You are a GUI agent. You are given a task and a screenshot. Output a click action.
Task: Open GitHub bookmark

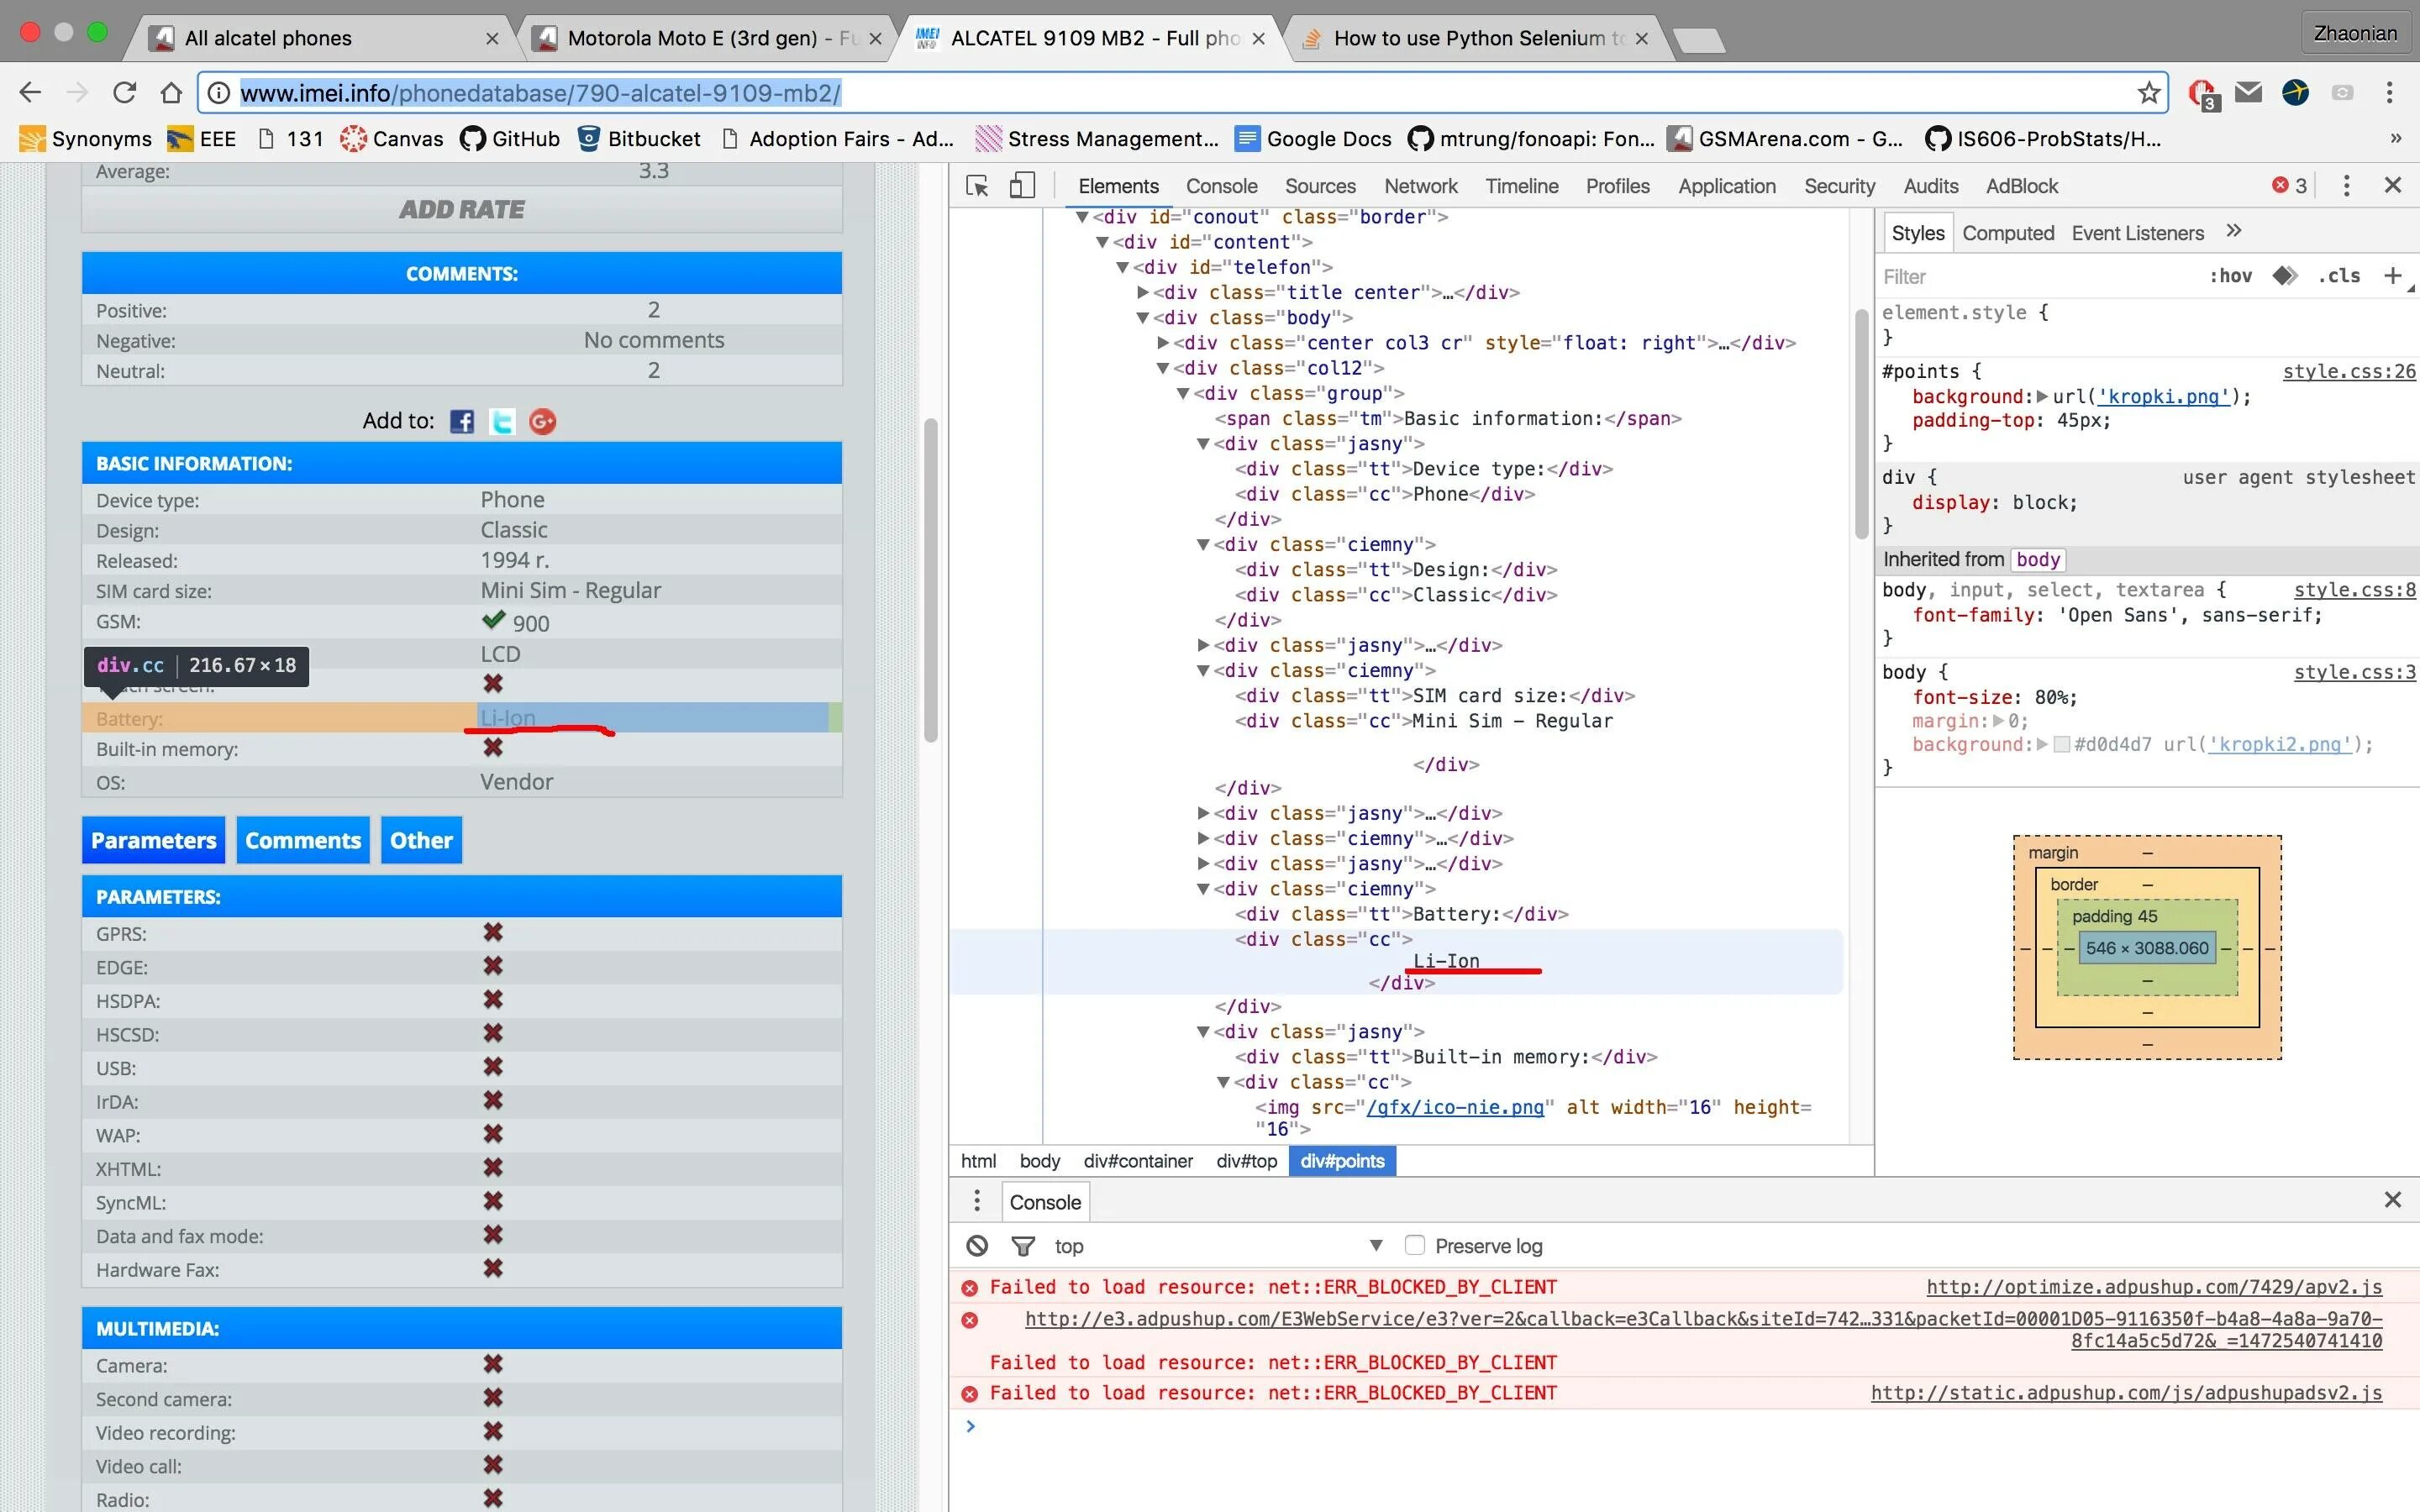coord(510,138)
